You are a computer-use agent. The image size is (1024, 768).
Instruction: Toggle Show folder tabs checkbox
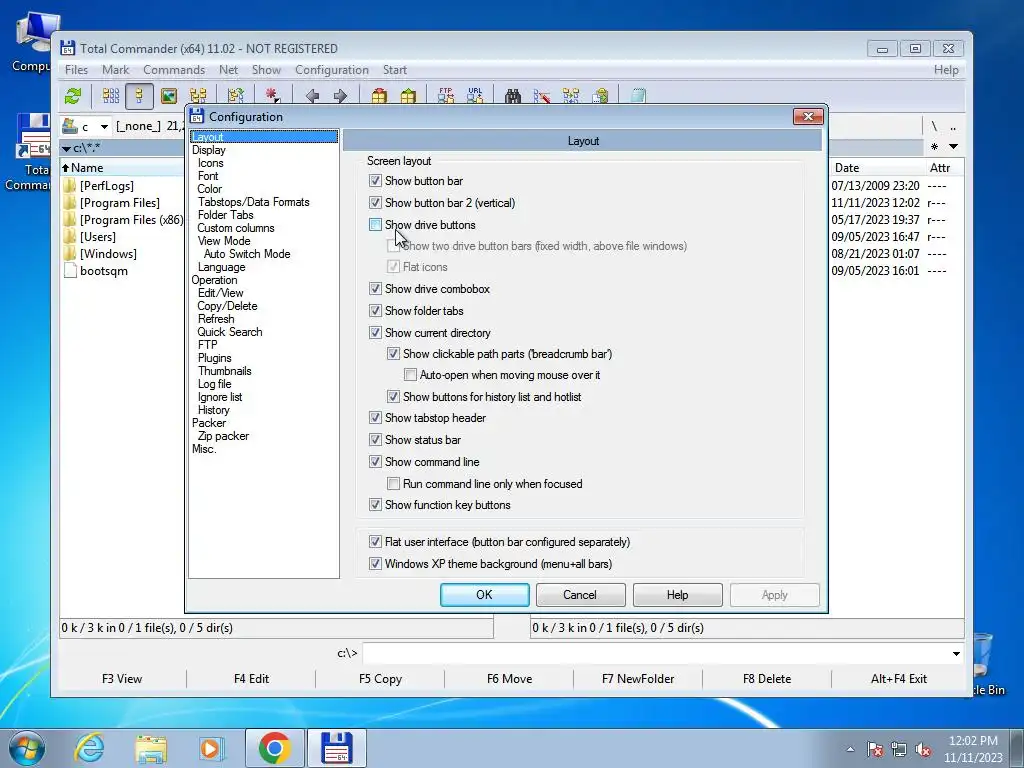[375, 311]
